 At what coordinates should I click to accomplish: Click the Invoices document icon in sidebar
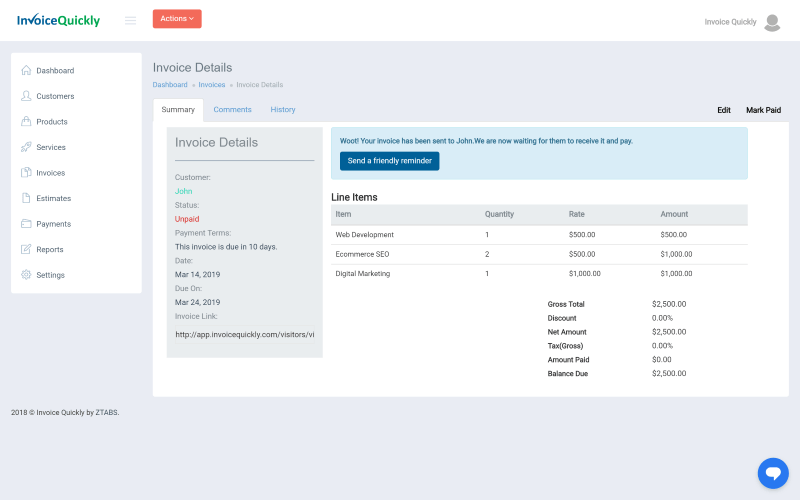point(26,173)
